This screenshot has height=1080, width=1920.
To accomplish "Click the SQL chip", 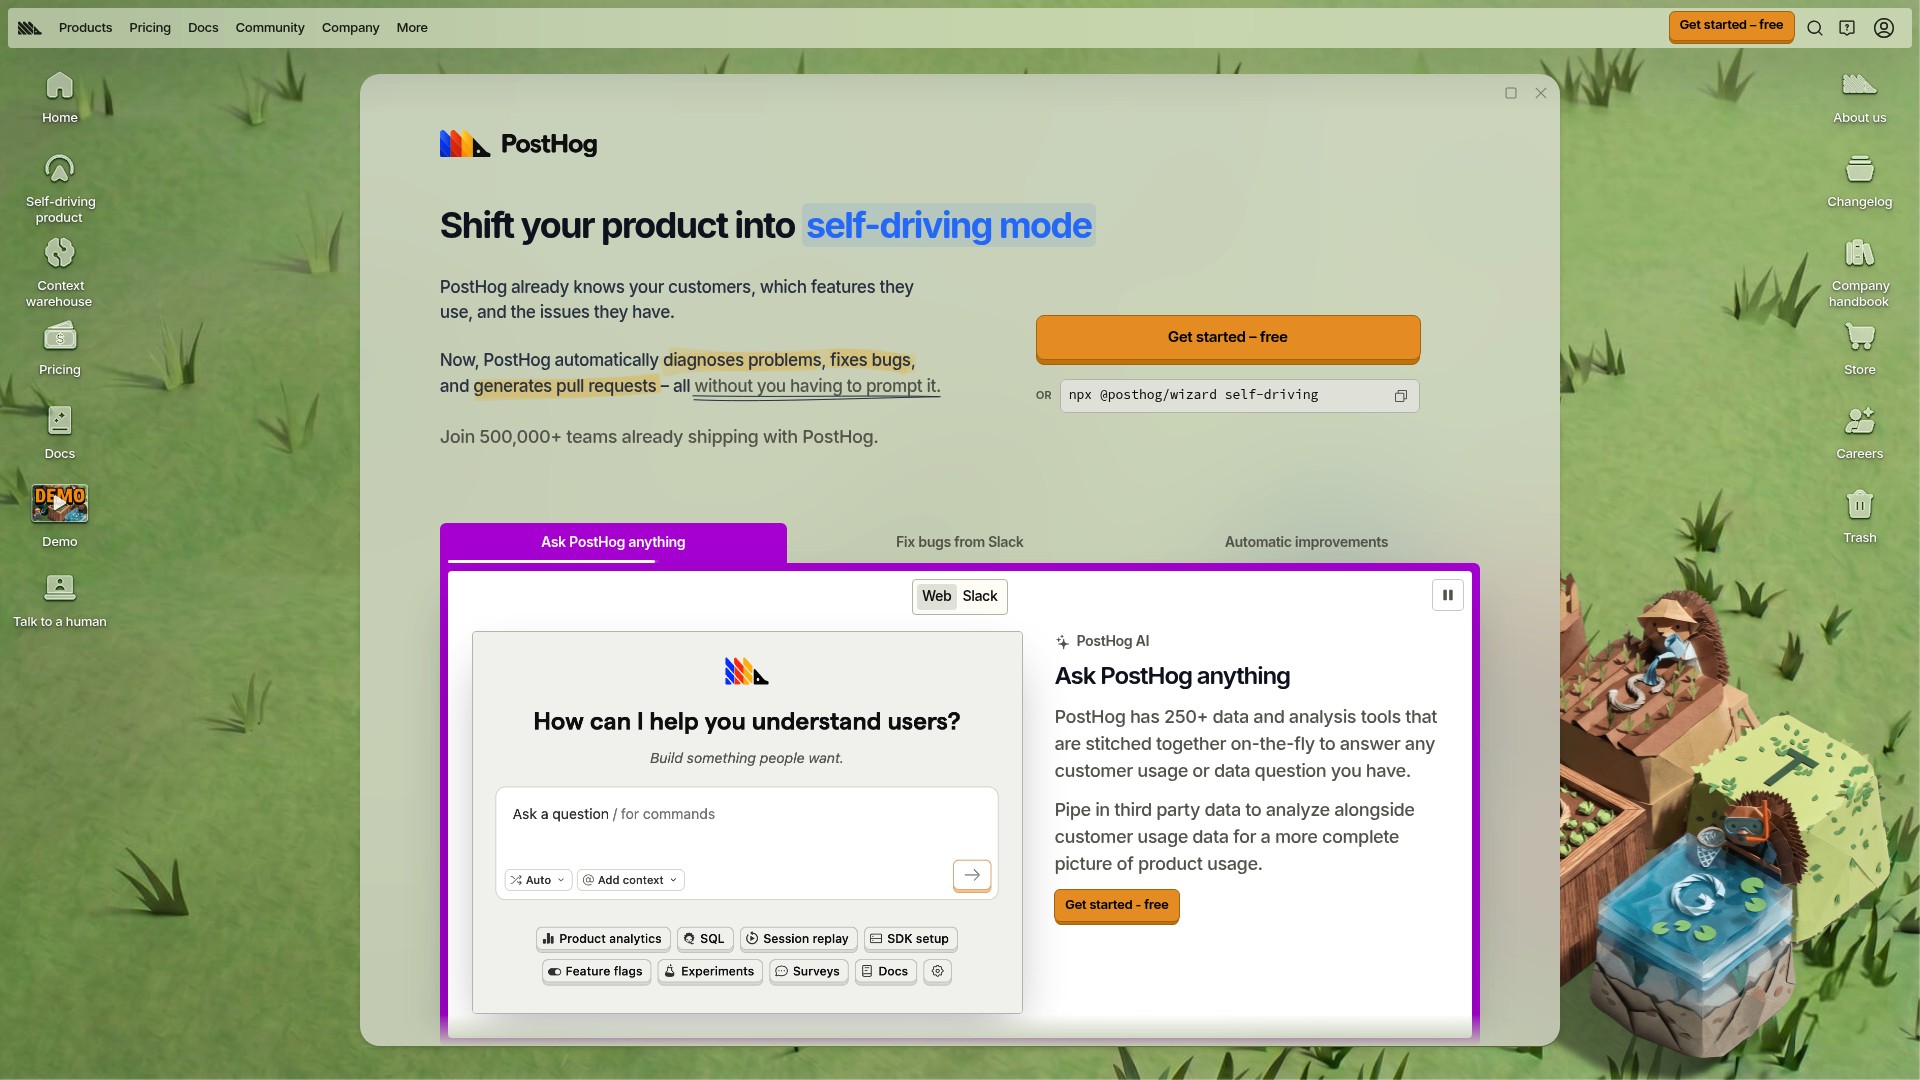I will point(705,939).
